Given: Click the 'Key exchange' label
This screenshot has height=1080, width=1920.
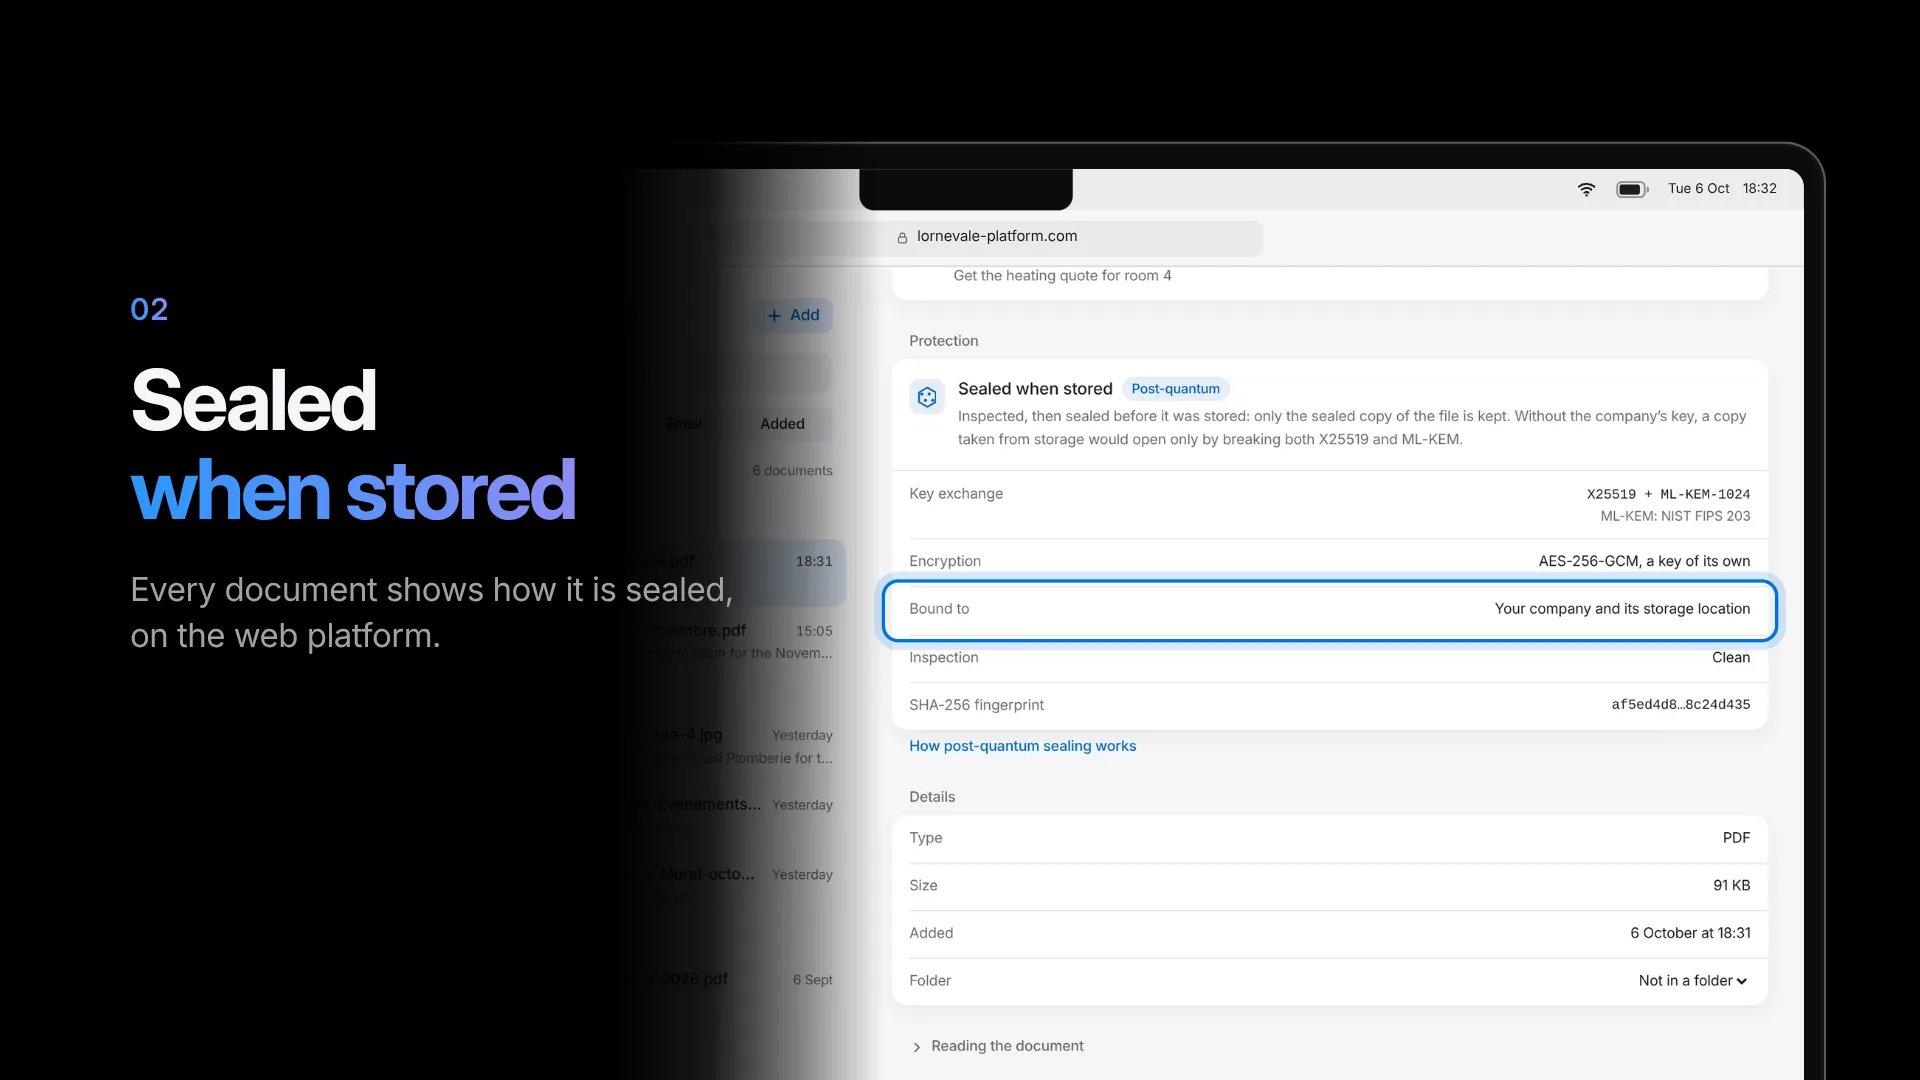Looking at the screenshot, I should [x=956, y=494].
